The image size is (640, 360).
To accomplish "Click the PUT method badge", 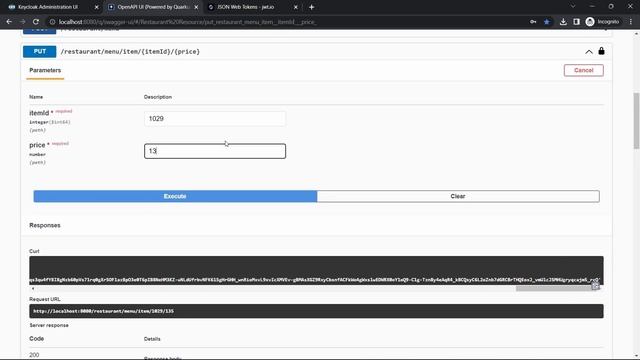I will tap(40, 51).
